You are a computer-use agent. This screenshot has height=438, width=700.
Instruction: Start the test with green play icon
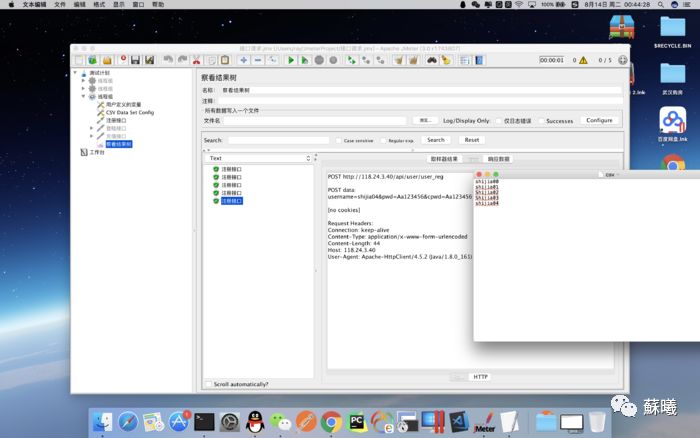coord(291,60)
